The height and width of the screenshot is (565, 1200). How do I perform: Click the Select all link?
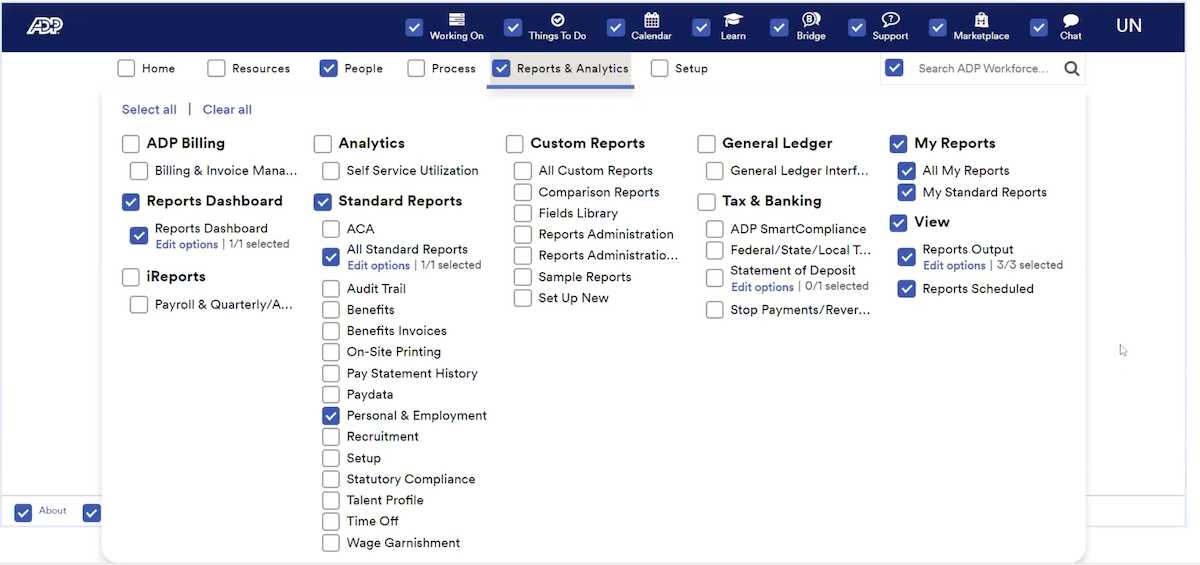point(149,110)
